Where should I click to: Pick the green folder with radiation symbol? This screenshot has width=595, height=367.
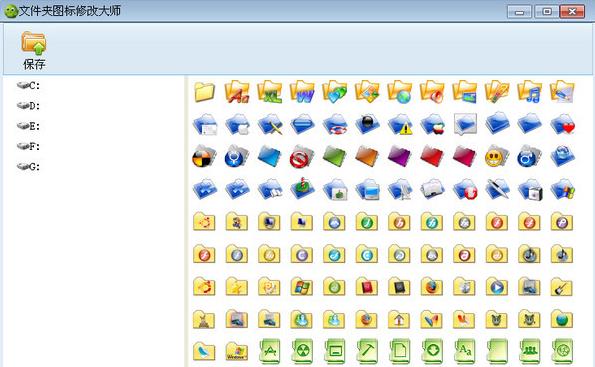click(x=302, y=351)
